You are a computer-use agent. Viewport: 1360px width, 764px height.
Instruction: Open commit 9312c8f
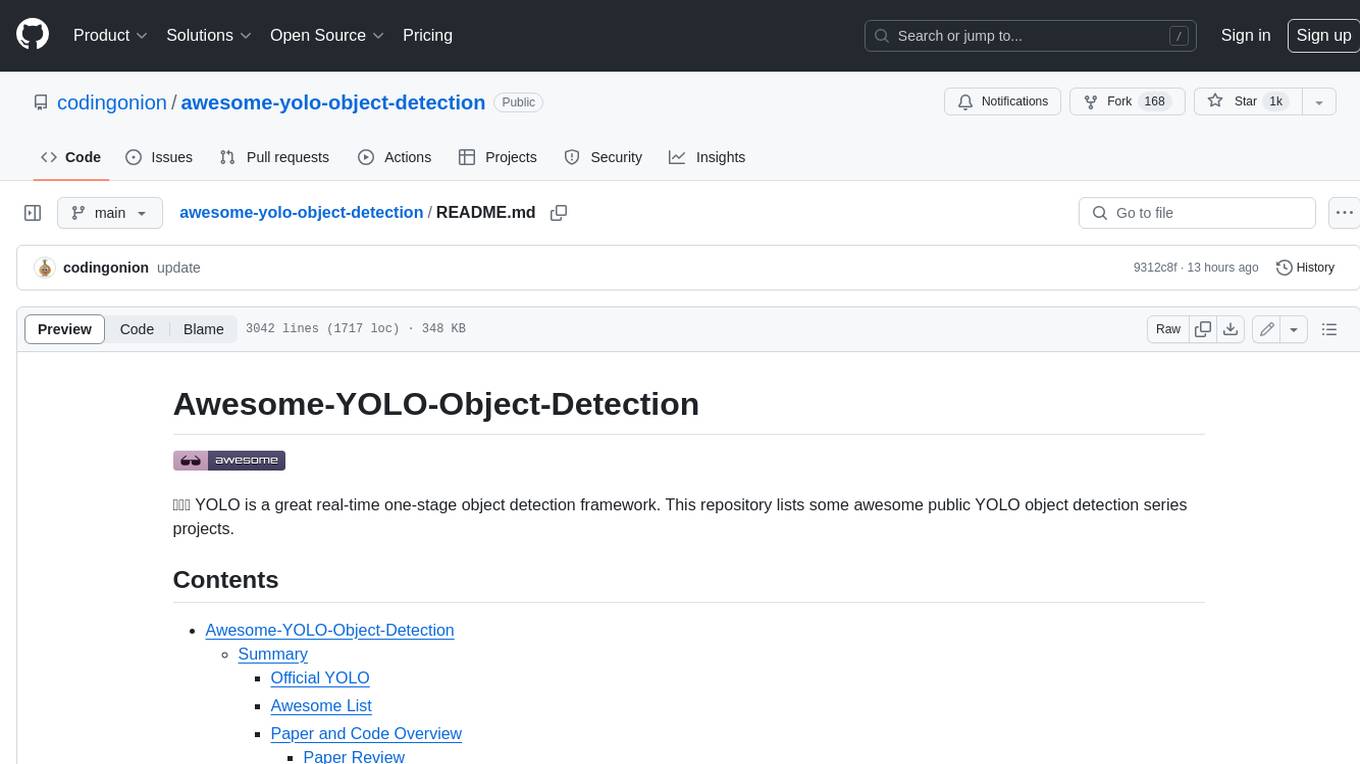coord(1155,268)
